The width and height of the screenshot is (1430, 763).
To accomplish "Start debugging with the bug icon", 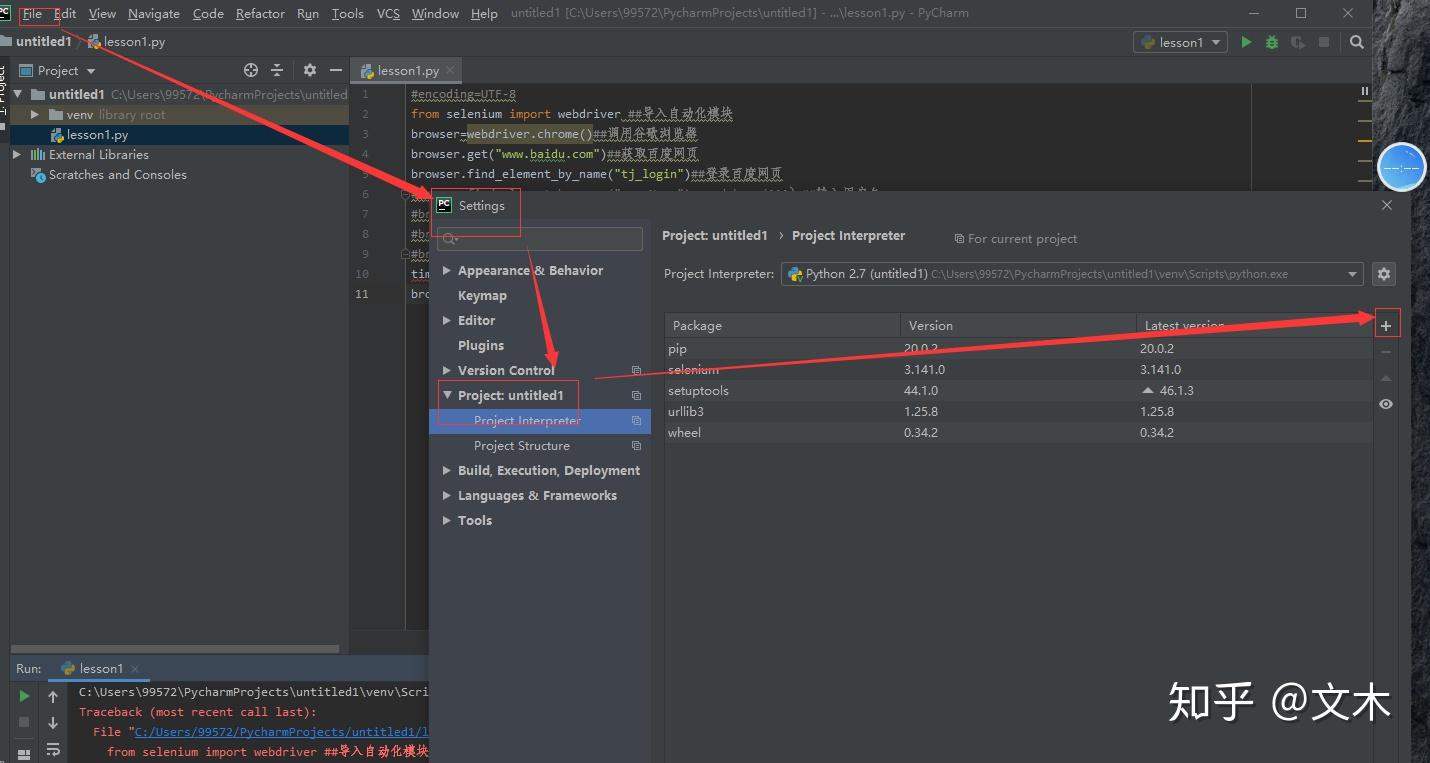I will click(x=1272, y=42).
